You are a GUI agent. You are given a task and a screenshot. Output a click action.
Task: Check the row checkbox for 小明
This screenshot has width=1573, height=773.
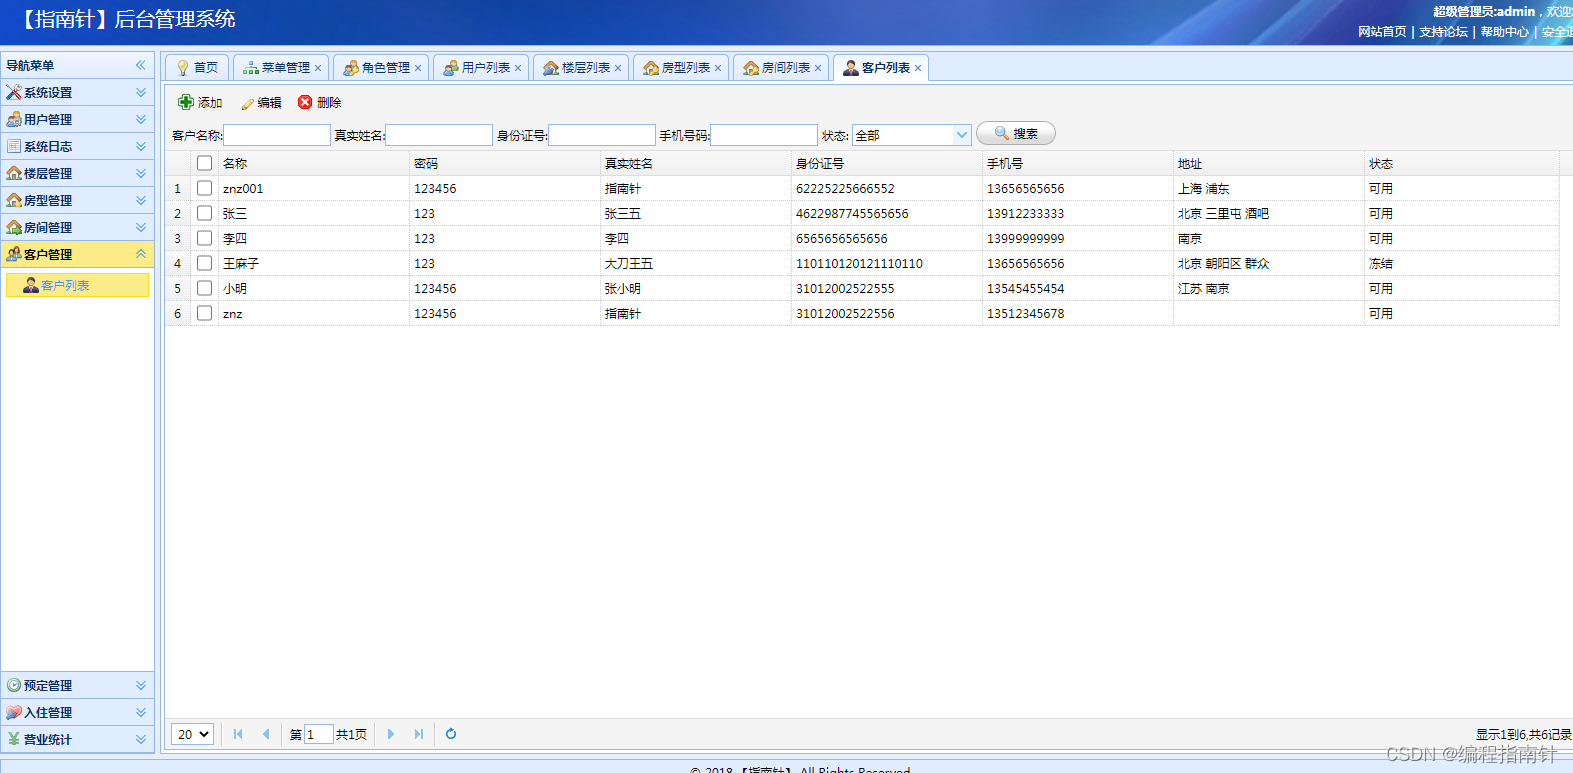coord(205,288)
